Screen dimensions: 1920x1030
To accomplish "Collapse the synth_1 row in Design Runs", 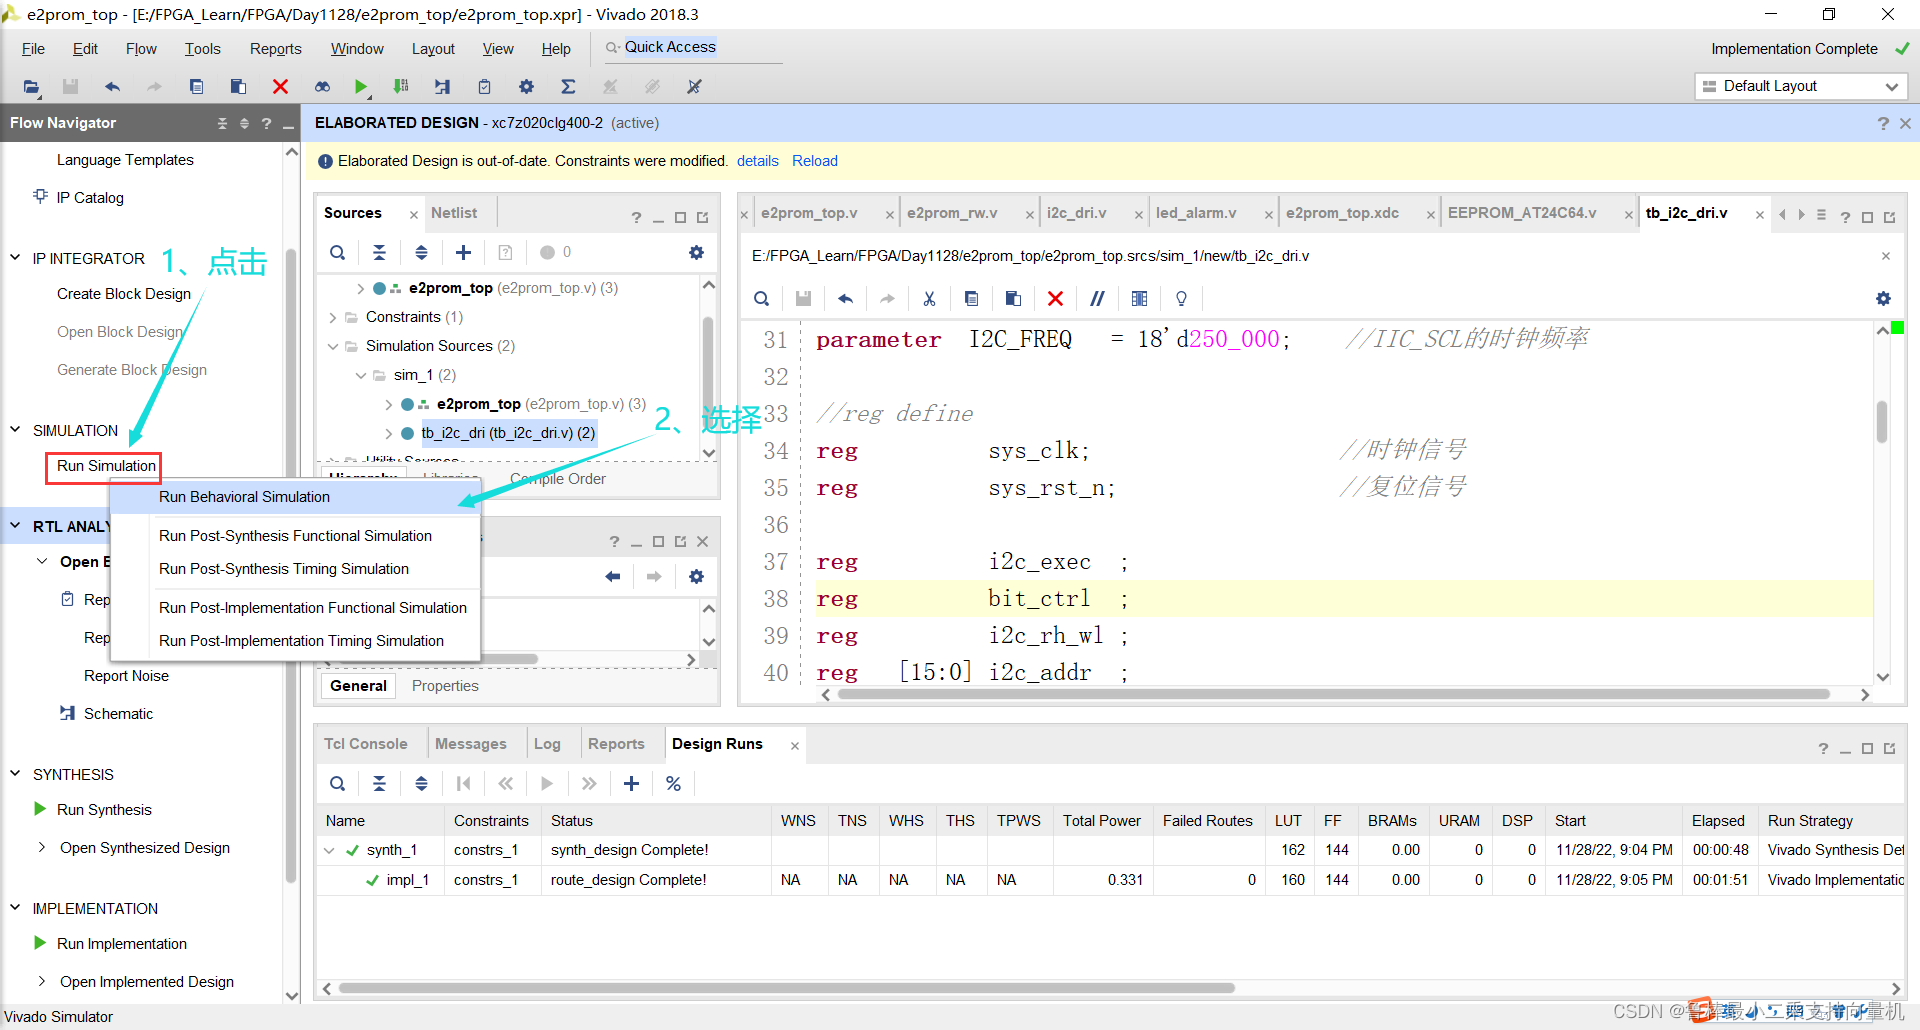I will (x=329, y=850).
